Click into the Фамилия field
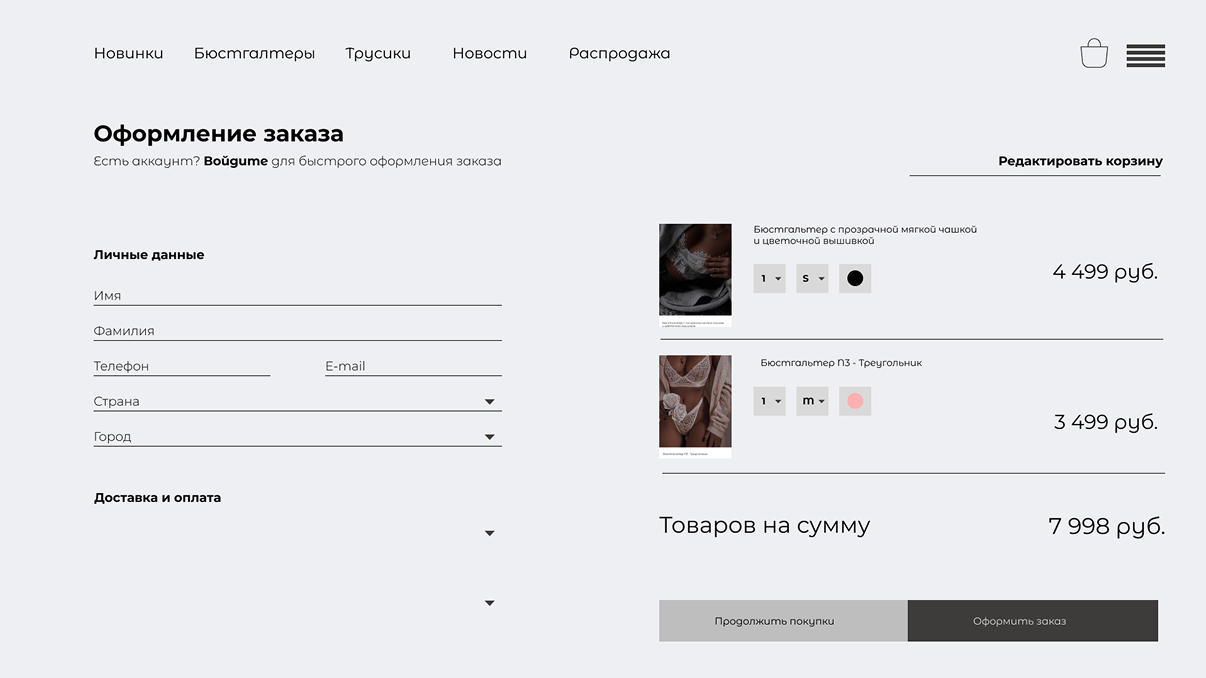The image size is (1206, 678). coord(297,330)
